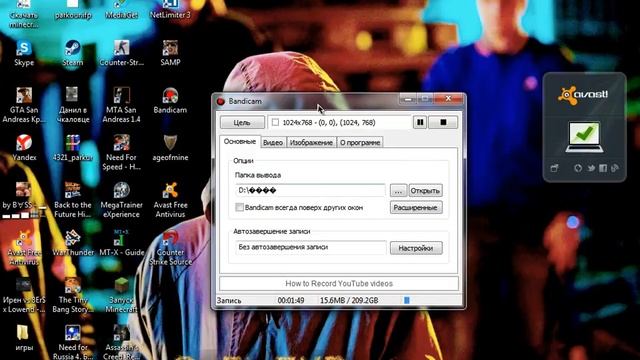Click the Цель button

pos(242,122)
